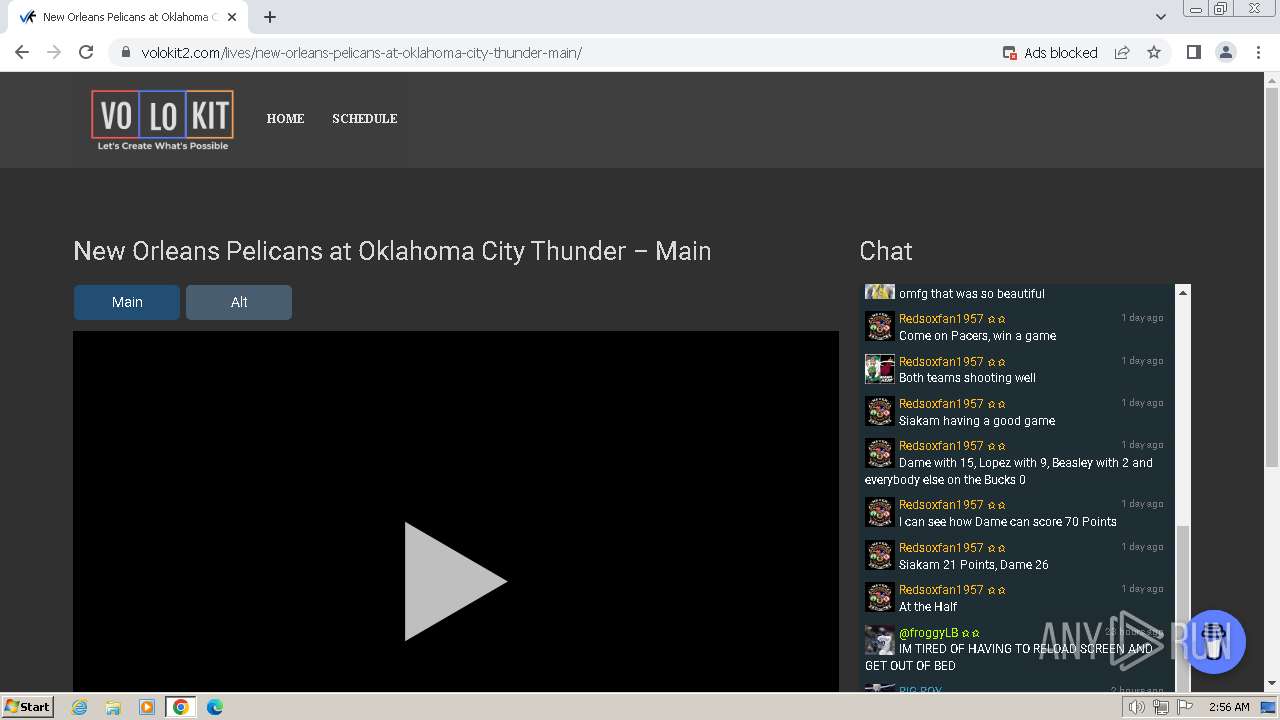Click the @froggyLB avatar
This screenshot has width=1280, height=720.
(880, 640)
